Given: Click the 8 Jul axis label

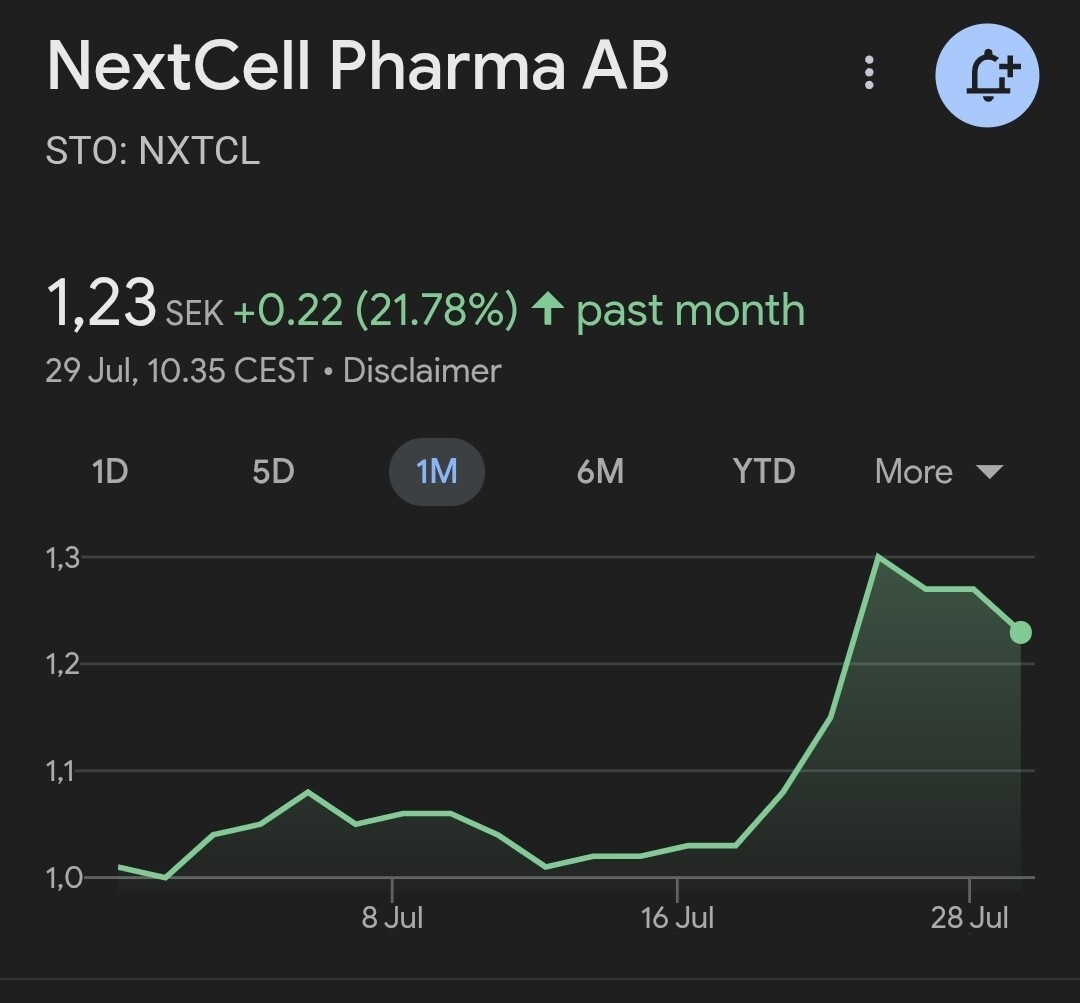Looking at the screenshot, I should point(392,917).
